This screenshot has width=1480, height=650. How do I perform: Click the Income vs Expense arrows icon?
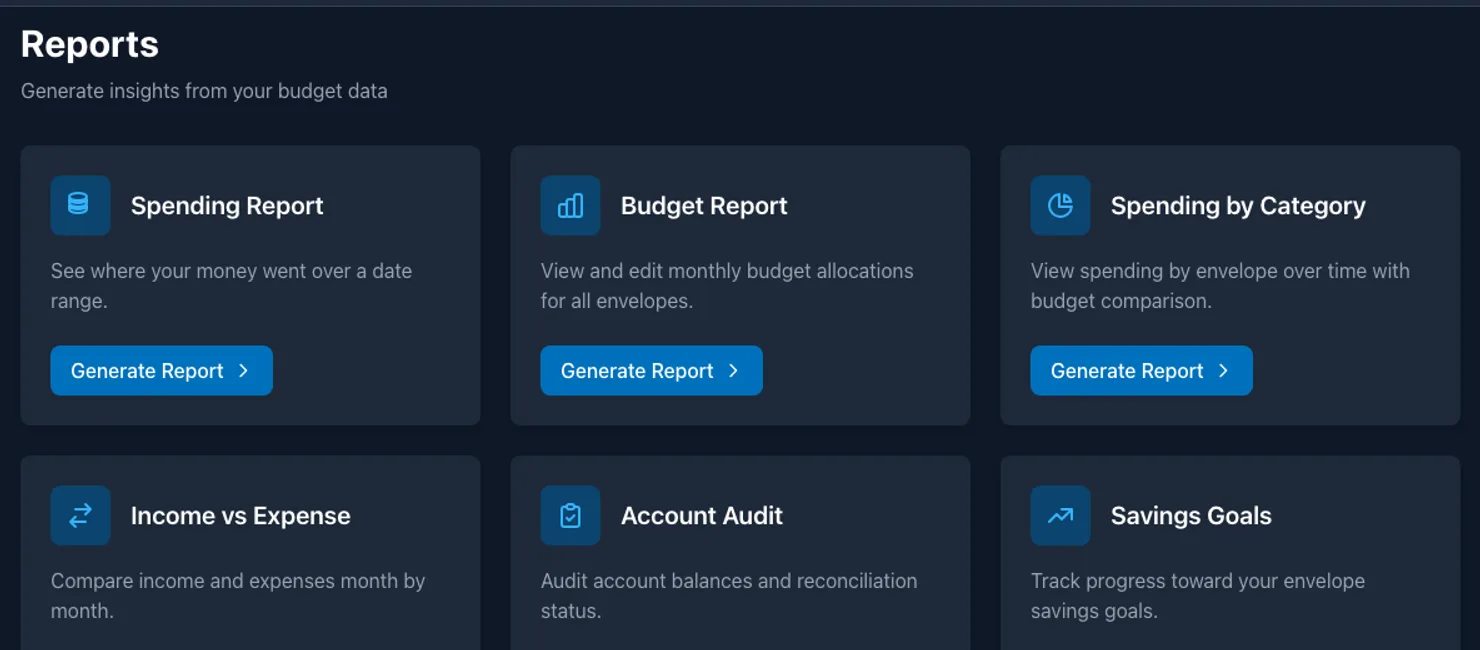pos(80,515)
